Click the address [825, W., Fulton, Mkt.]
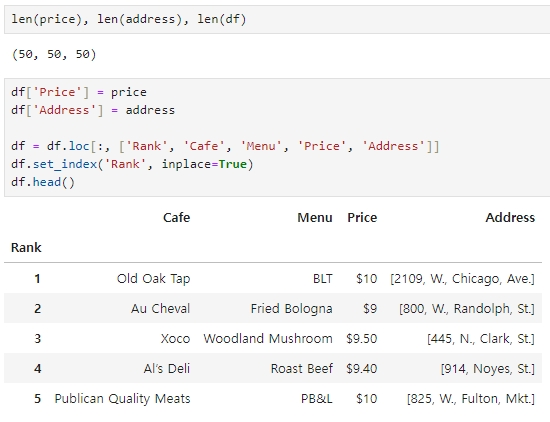This screenshot has height=422, width=550. (471, 399)
